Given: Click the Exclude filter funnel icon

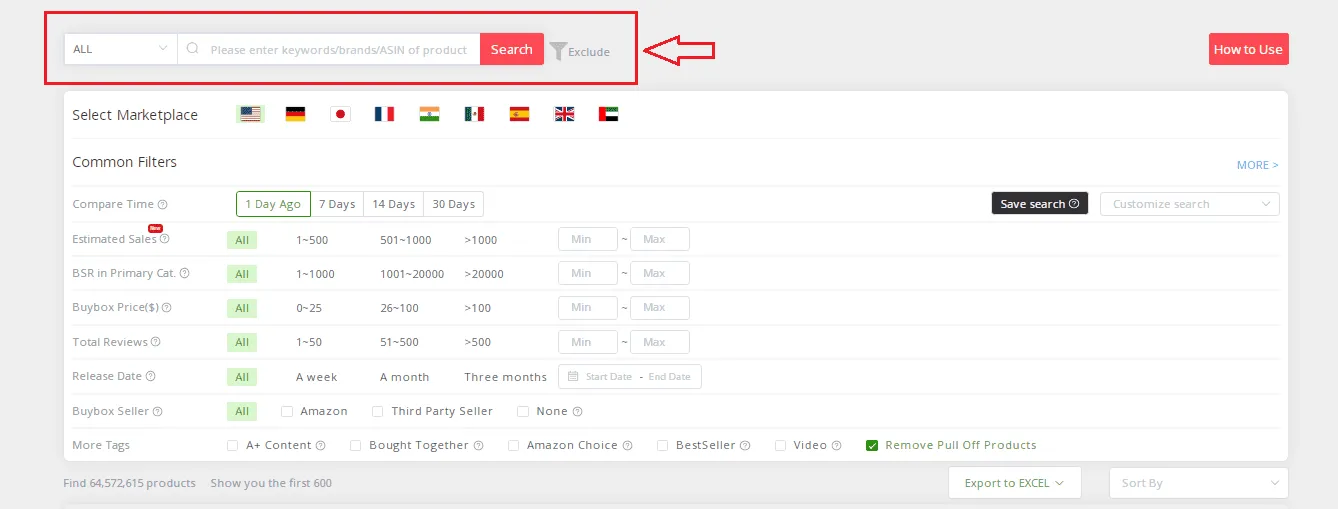Looking at the screenshot, I should 558,51.
